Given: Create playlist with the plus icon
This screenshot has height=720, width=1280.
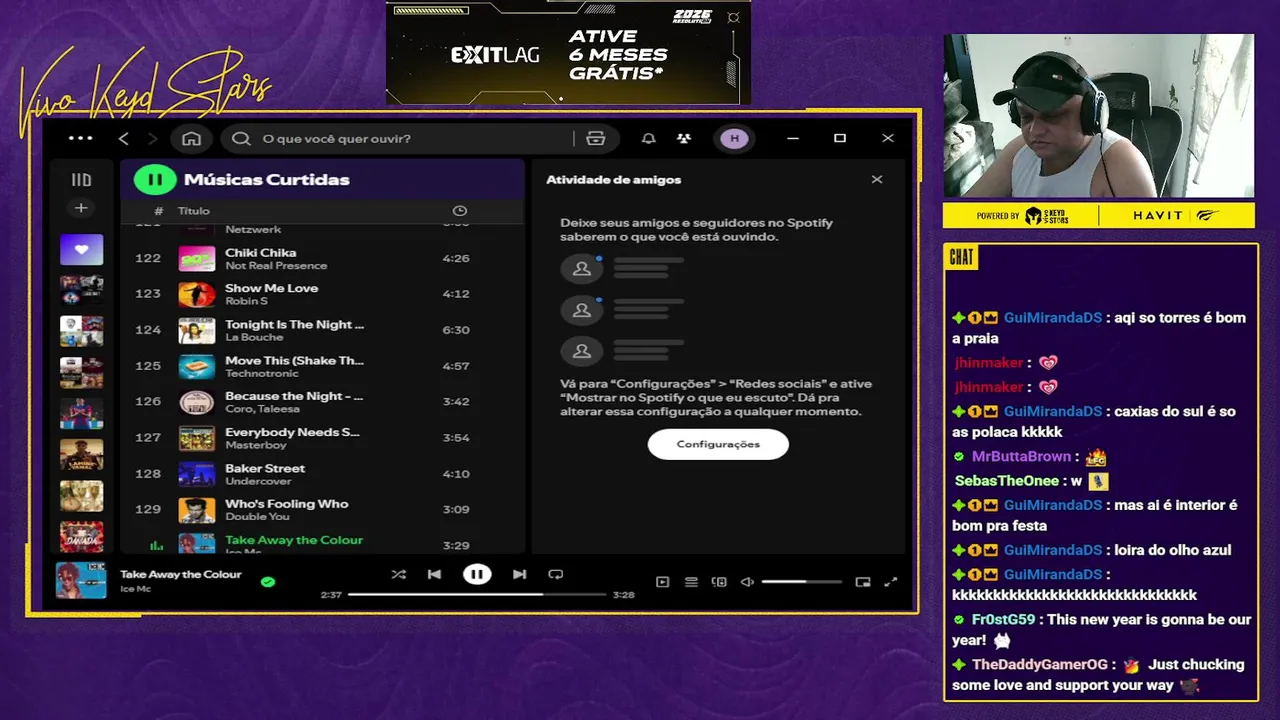Looking at the screenshot, I should tap(81, 208).
